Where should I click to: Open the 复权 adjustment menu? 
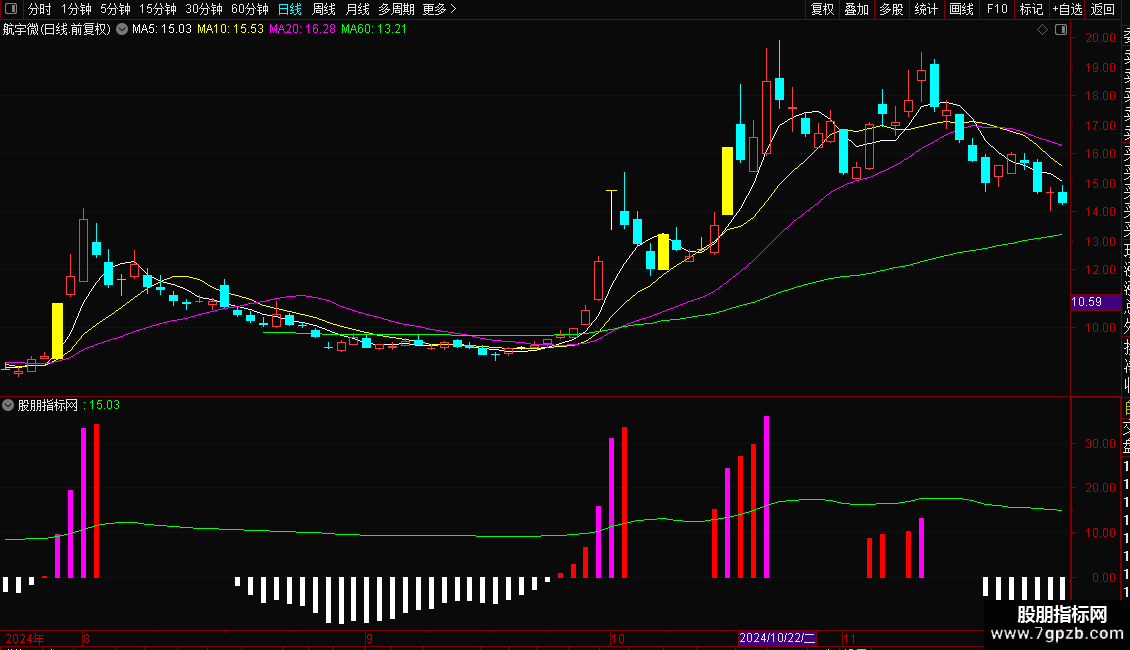822,9
